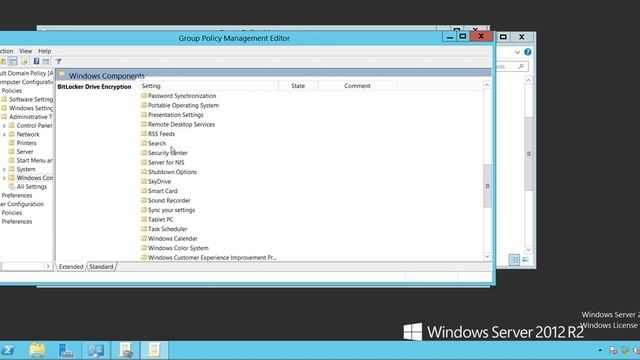Click the export list toolbar icon

24,61
